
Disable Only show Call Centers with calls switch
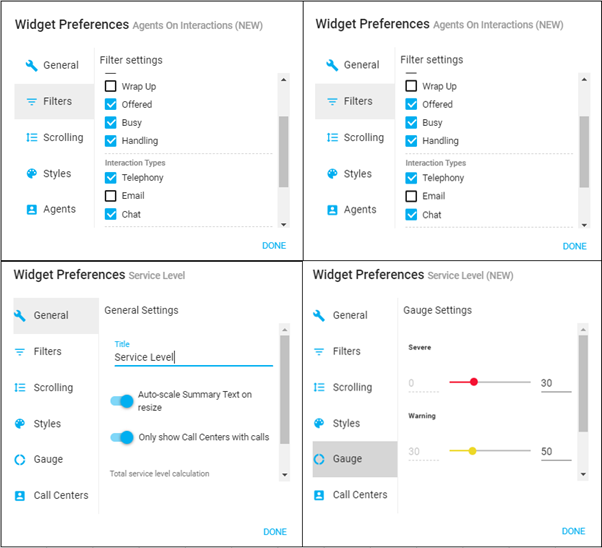click(122, 437)
